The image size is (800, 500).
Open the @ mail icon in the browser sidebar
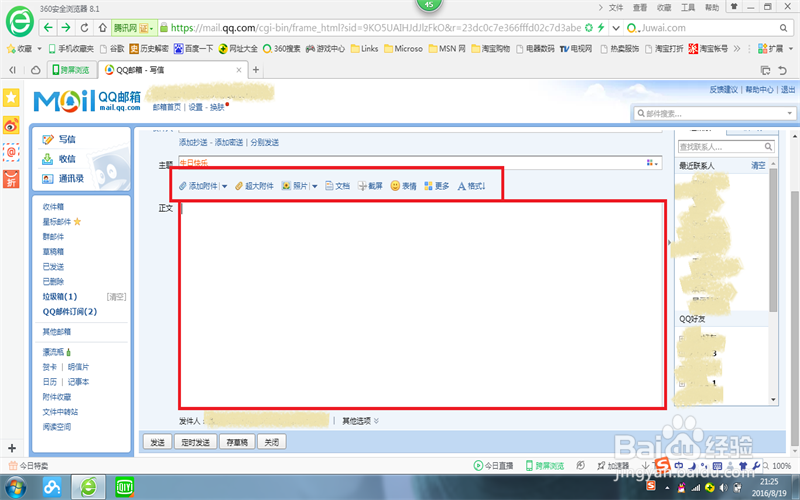[x=11, y=152]
